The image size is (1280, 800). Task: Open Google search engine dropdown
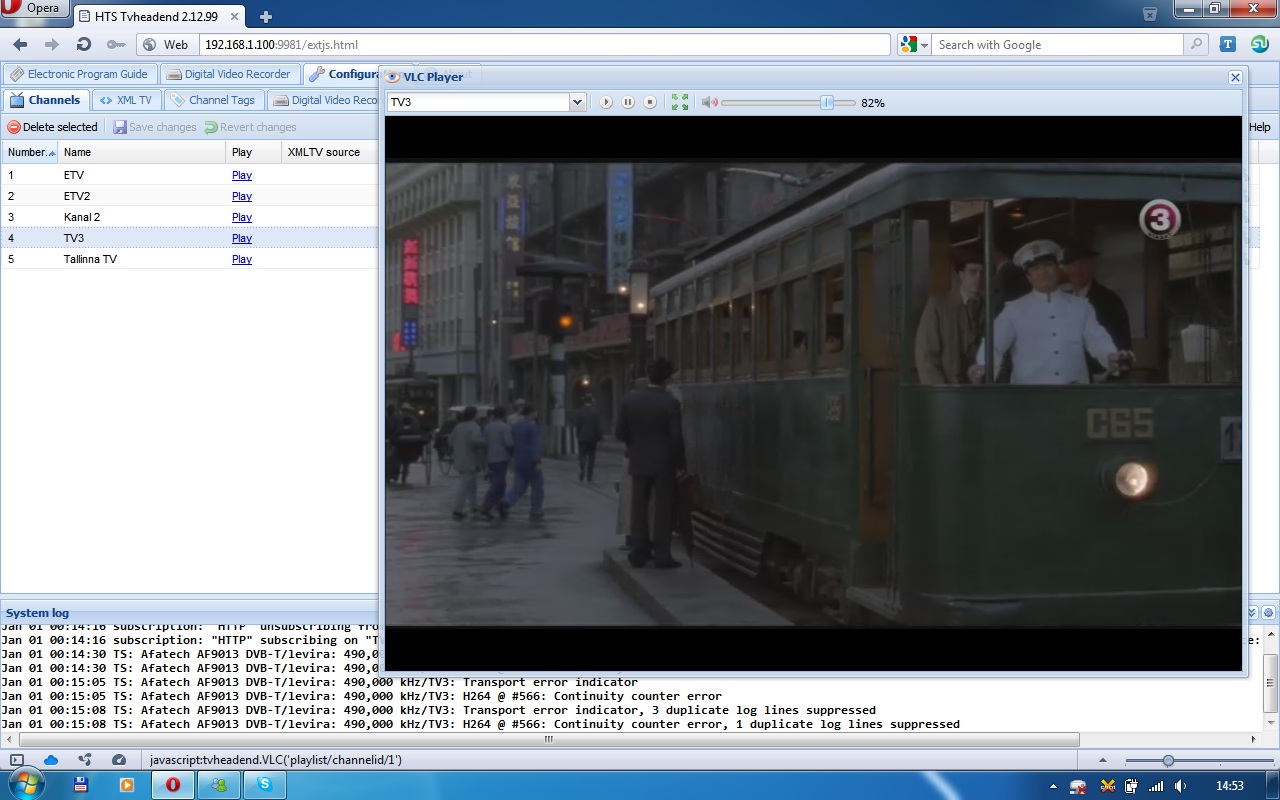point(914,45)
